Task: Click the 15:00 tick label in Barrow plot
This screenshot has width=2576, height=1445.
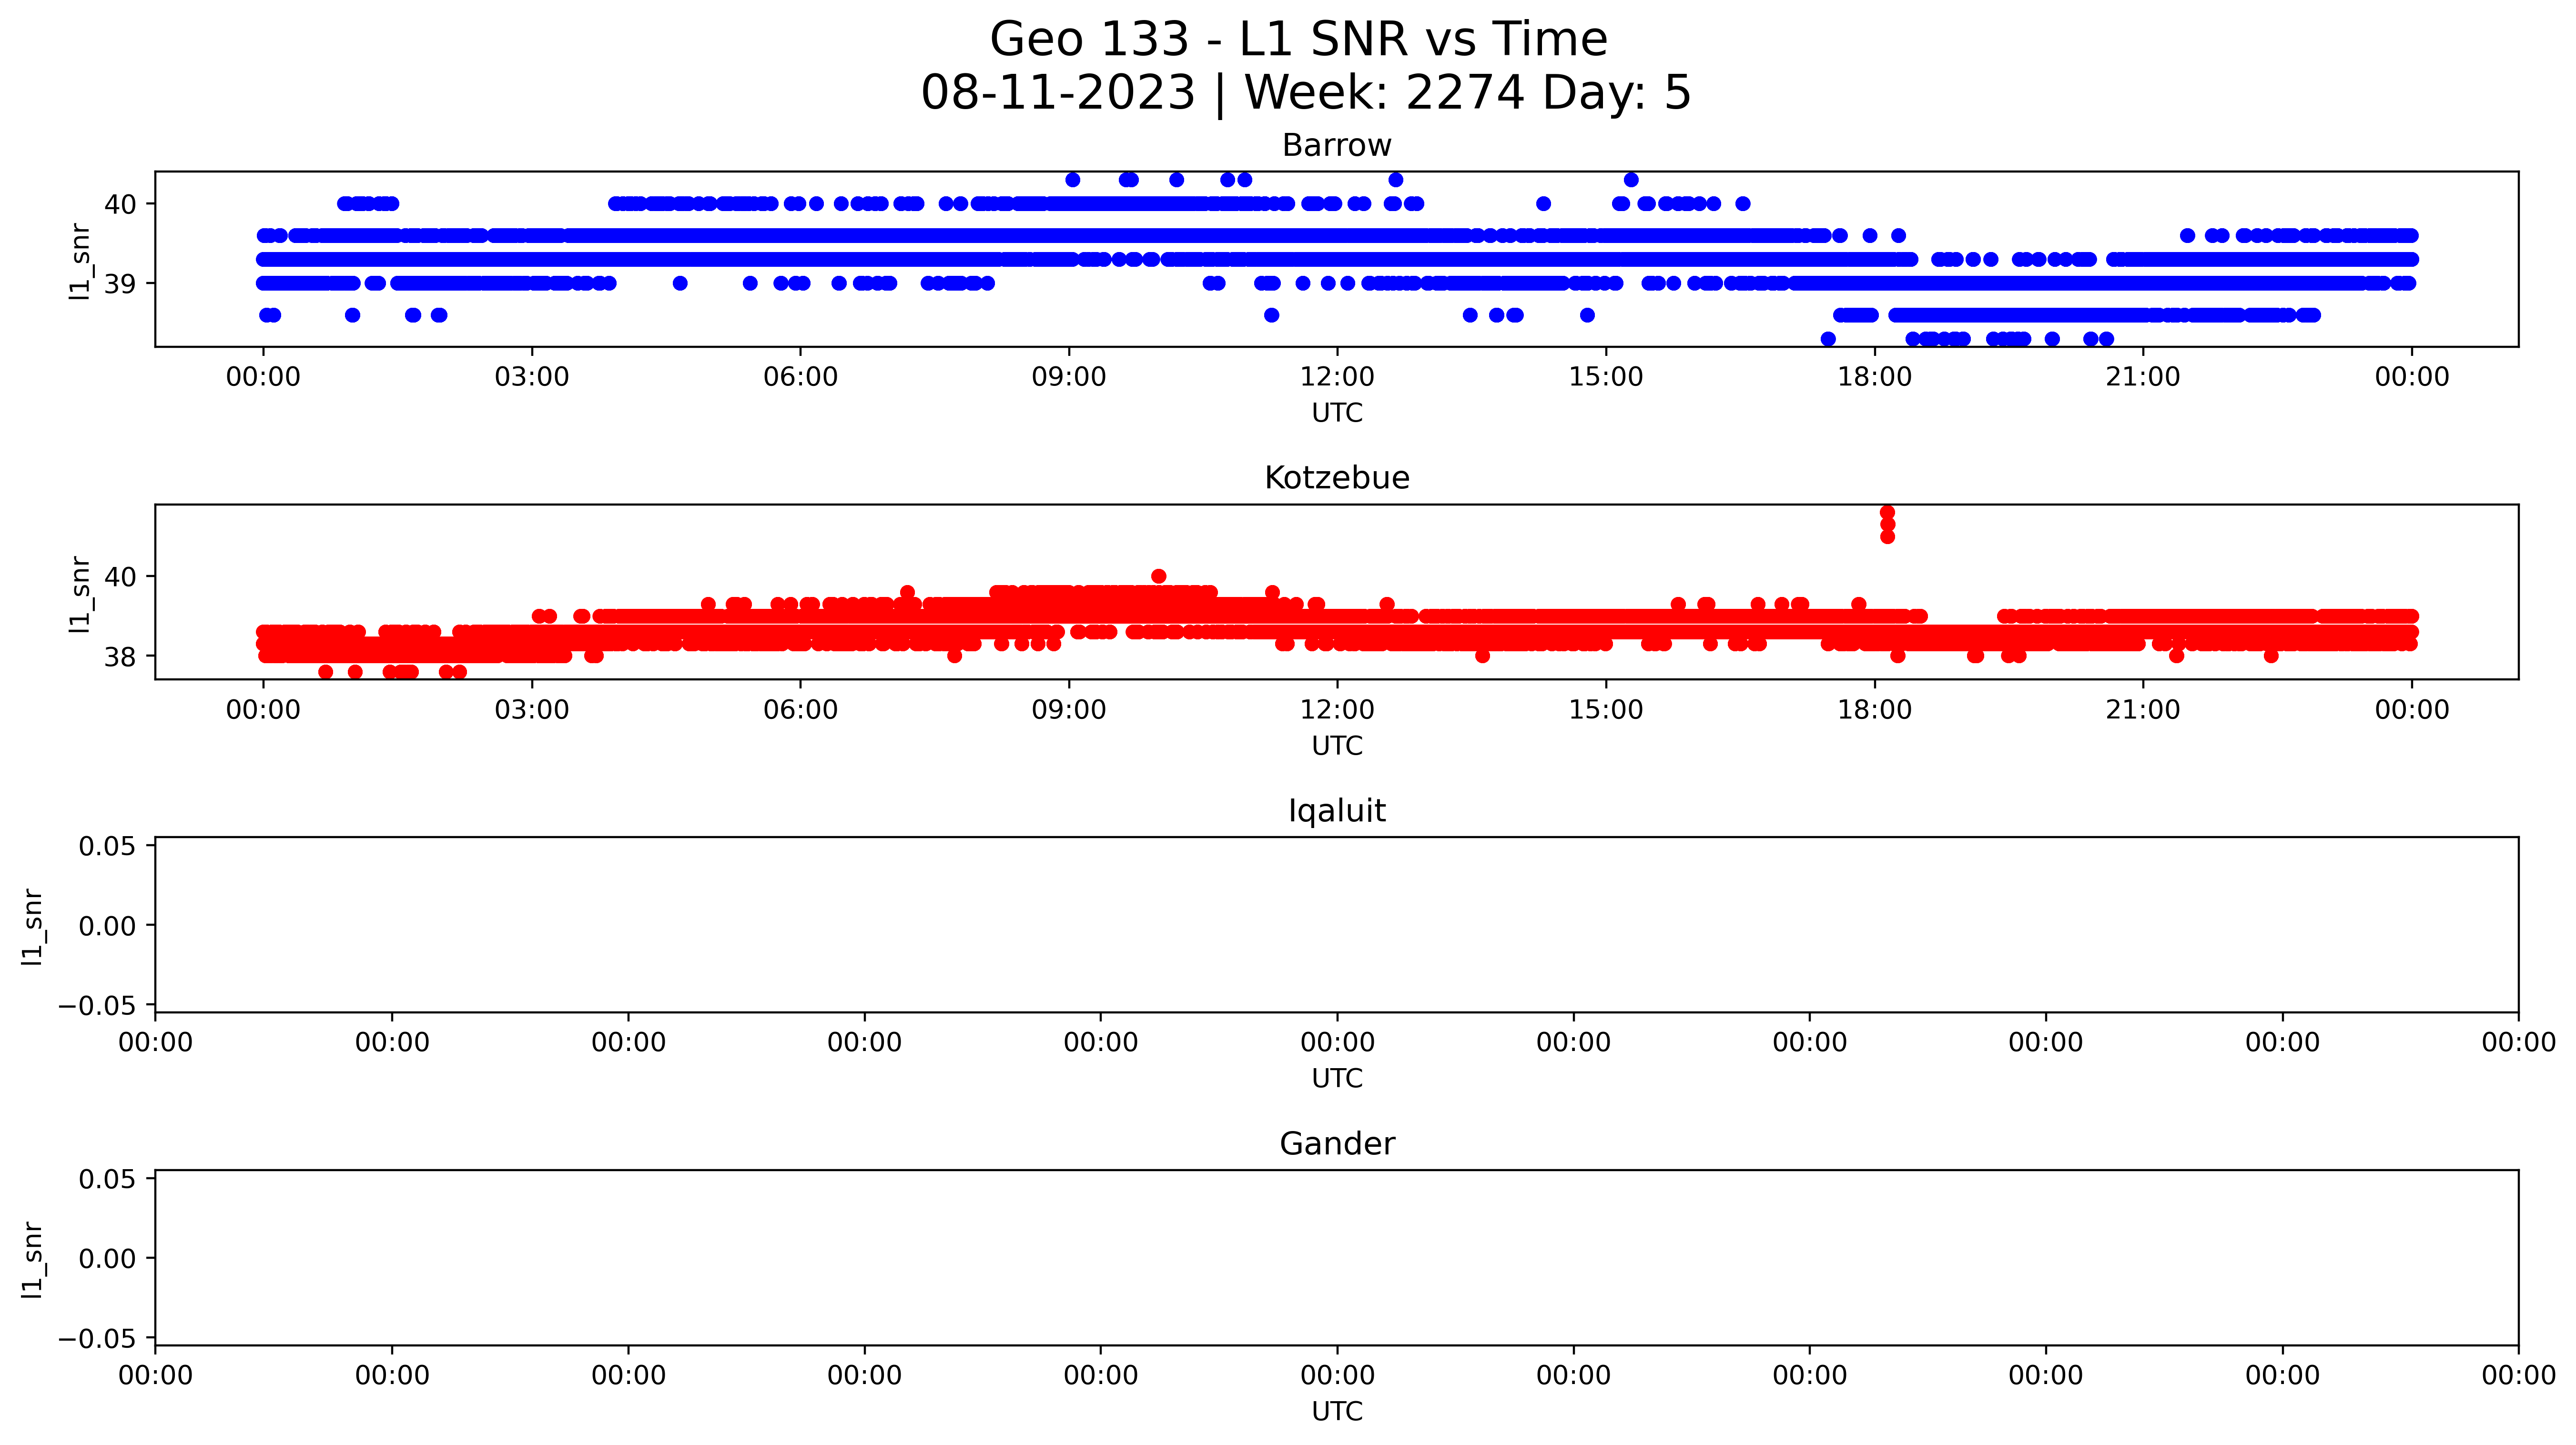Action: pos(1606,377)
